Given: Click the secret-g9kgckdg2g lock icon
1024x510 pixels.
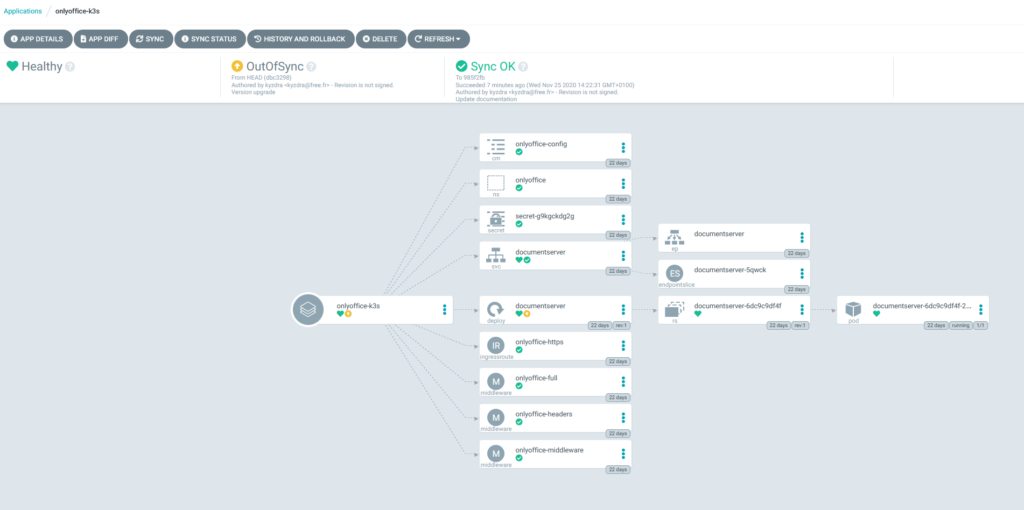Looking at the screenshot, I should [x=496, y=219].
